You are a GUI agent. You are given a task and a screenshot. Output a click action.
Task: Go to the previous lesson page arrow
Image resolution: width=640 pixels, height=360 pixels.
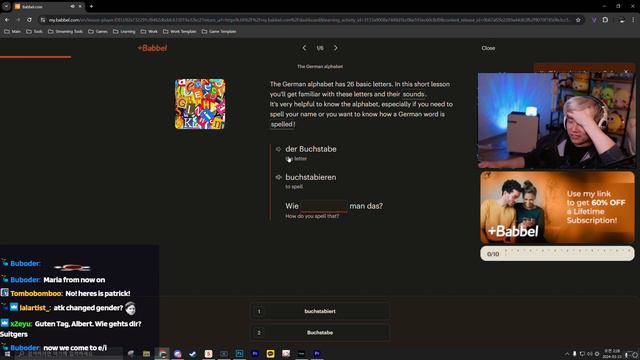point(304,48)
